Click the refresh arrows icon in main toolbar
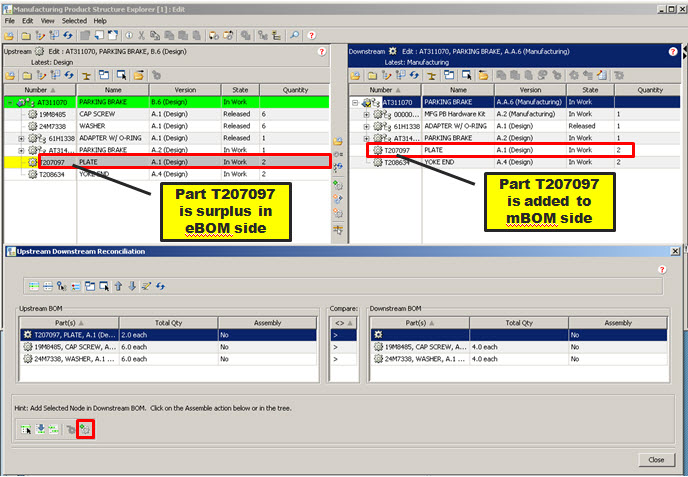 tap(68, 36)
